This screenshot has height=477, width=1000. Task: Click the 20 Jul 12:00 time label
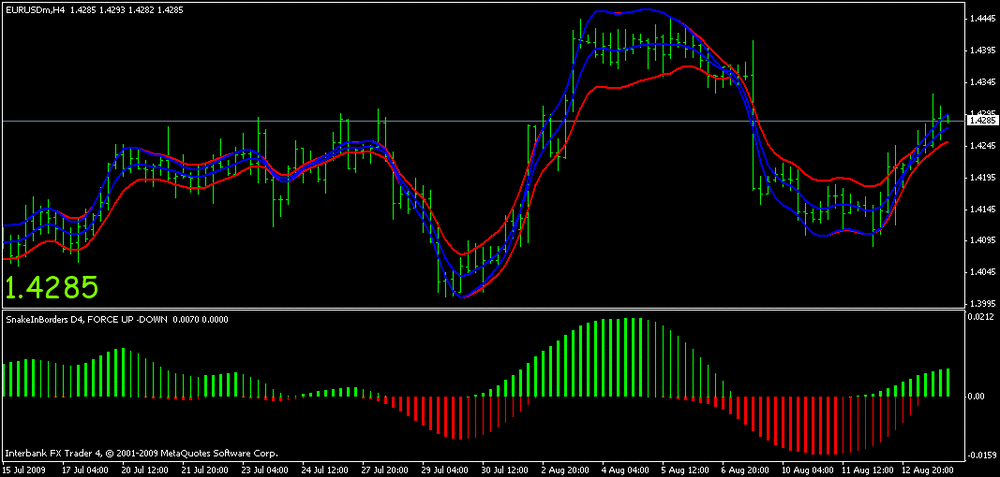point(146,471)
